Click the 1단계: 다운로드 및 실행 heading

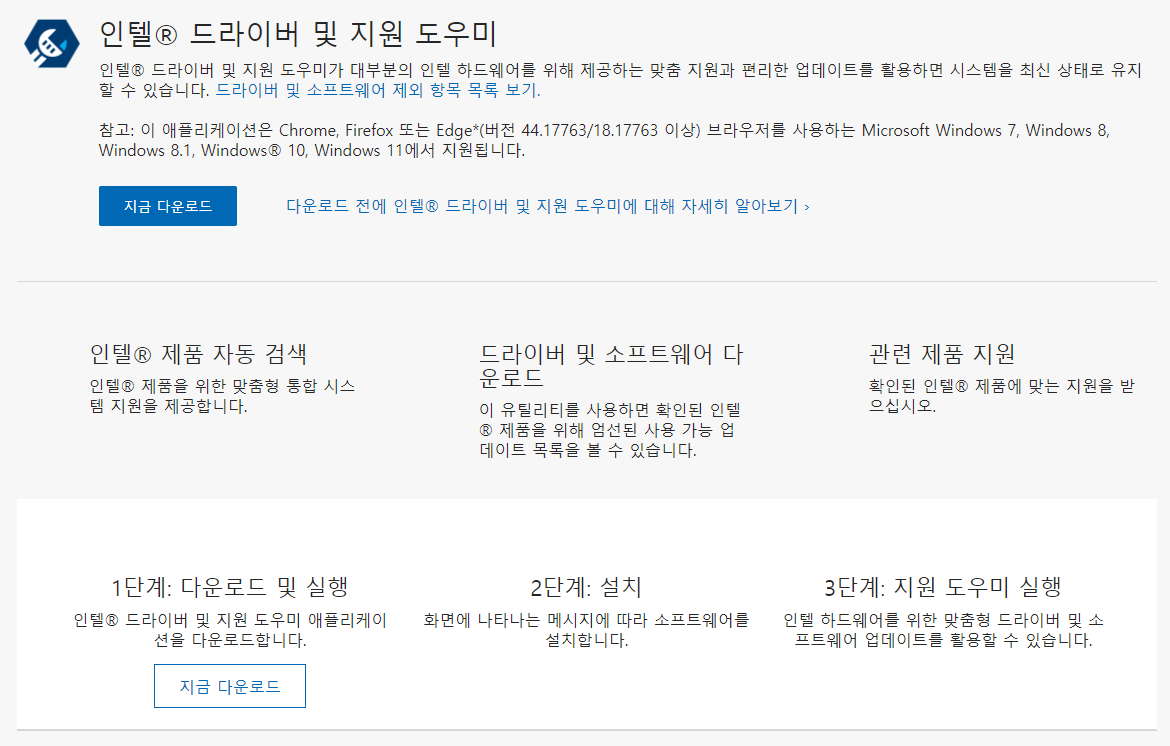tap(230, 587)
